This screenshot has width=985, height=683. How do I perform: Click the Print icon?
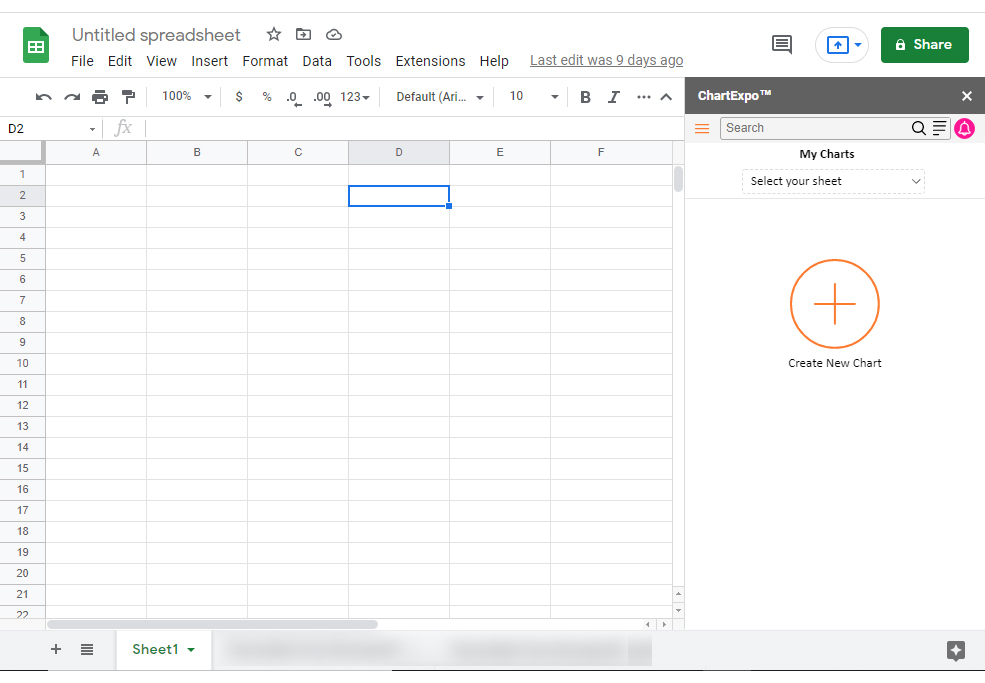click(x=100, y=97)
